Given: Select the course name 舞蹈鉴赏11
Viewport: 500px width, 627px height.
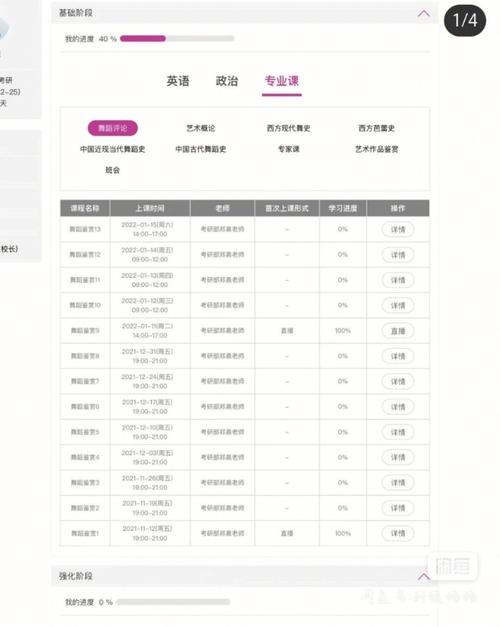Looking at the screenshot, I should pyautogui.click(x=85, y=280).
